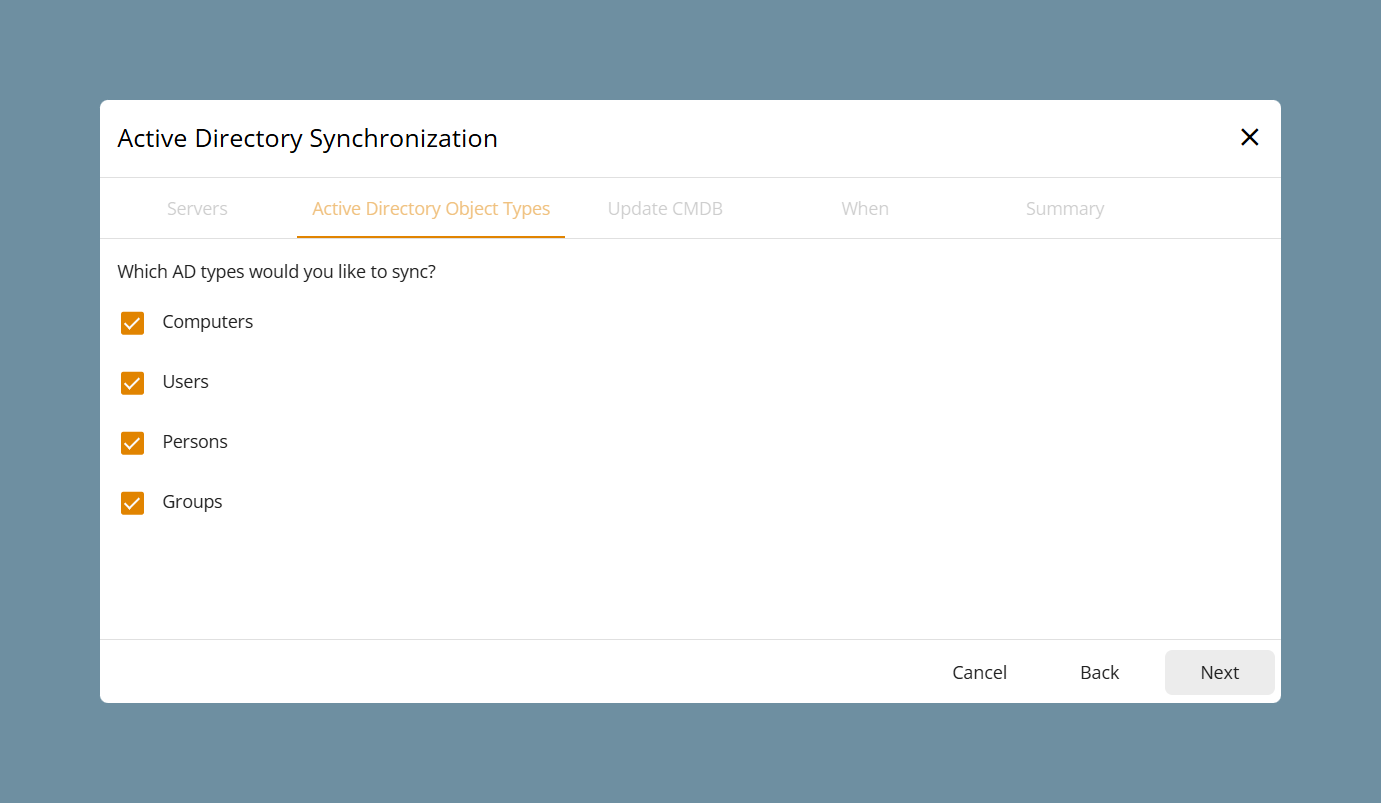
Task: Cancel the synchronization wizard
Action: (x=979, y=673)
